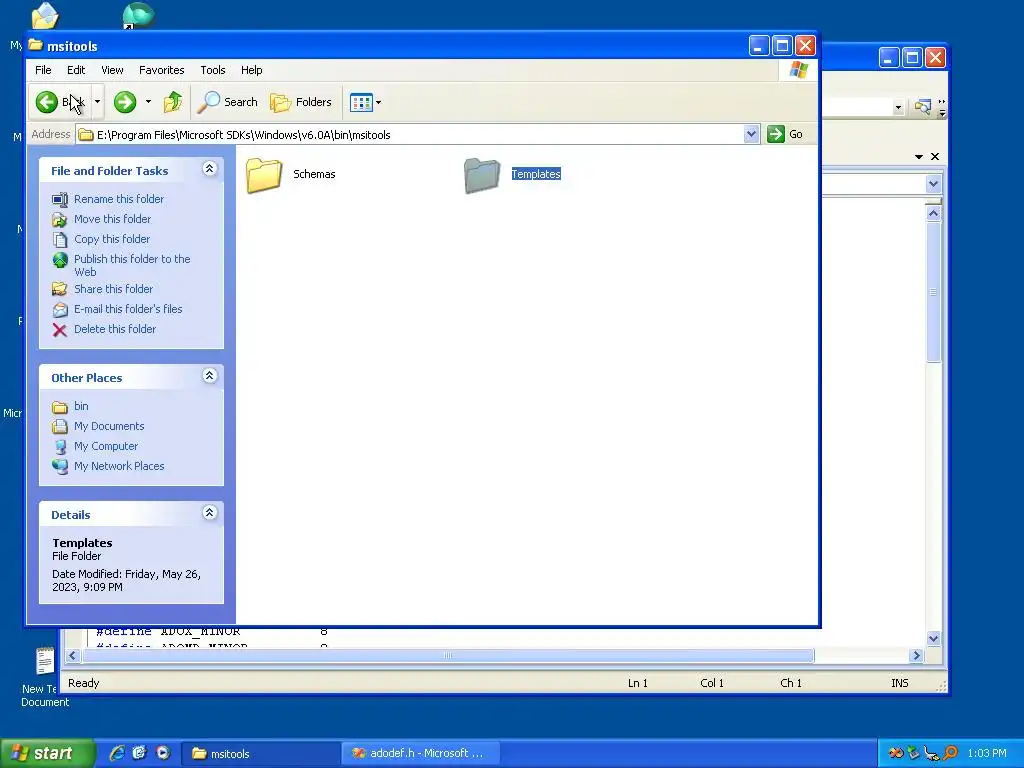Click the green Forward arrow button

(125, 102)
